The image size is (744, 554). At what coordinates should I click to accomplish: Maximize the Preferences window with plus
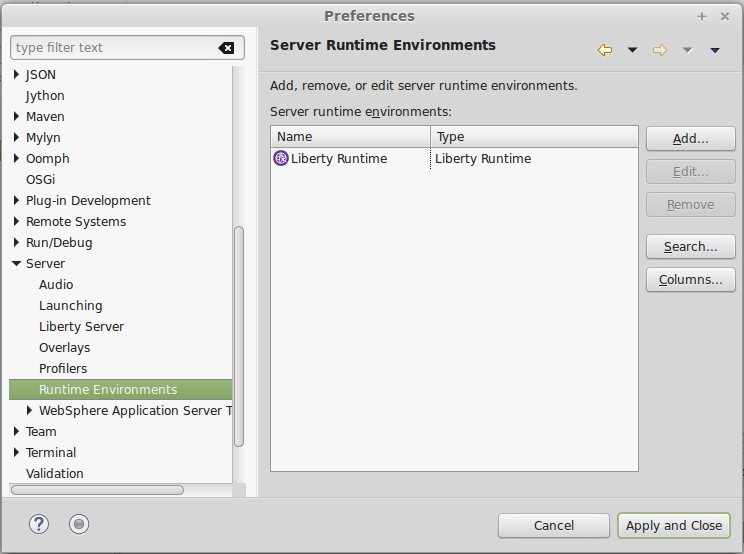coord(702,17)
